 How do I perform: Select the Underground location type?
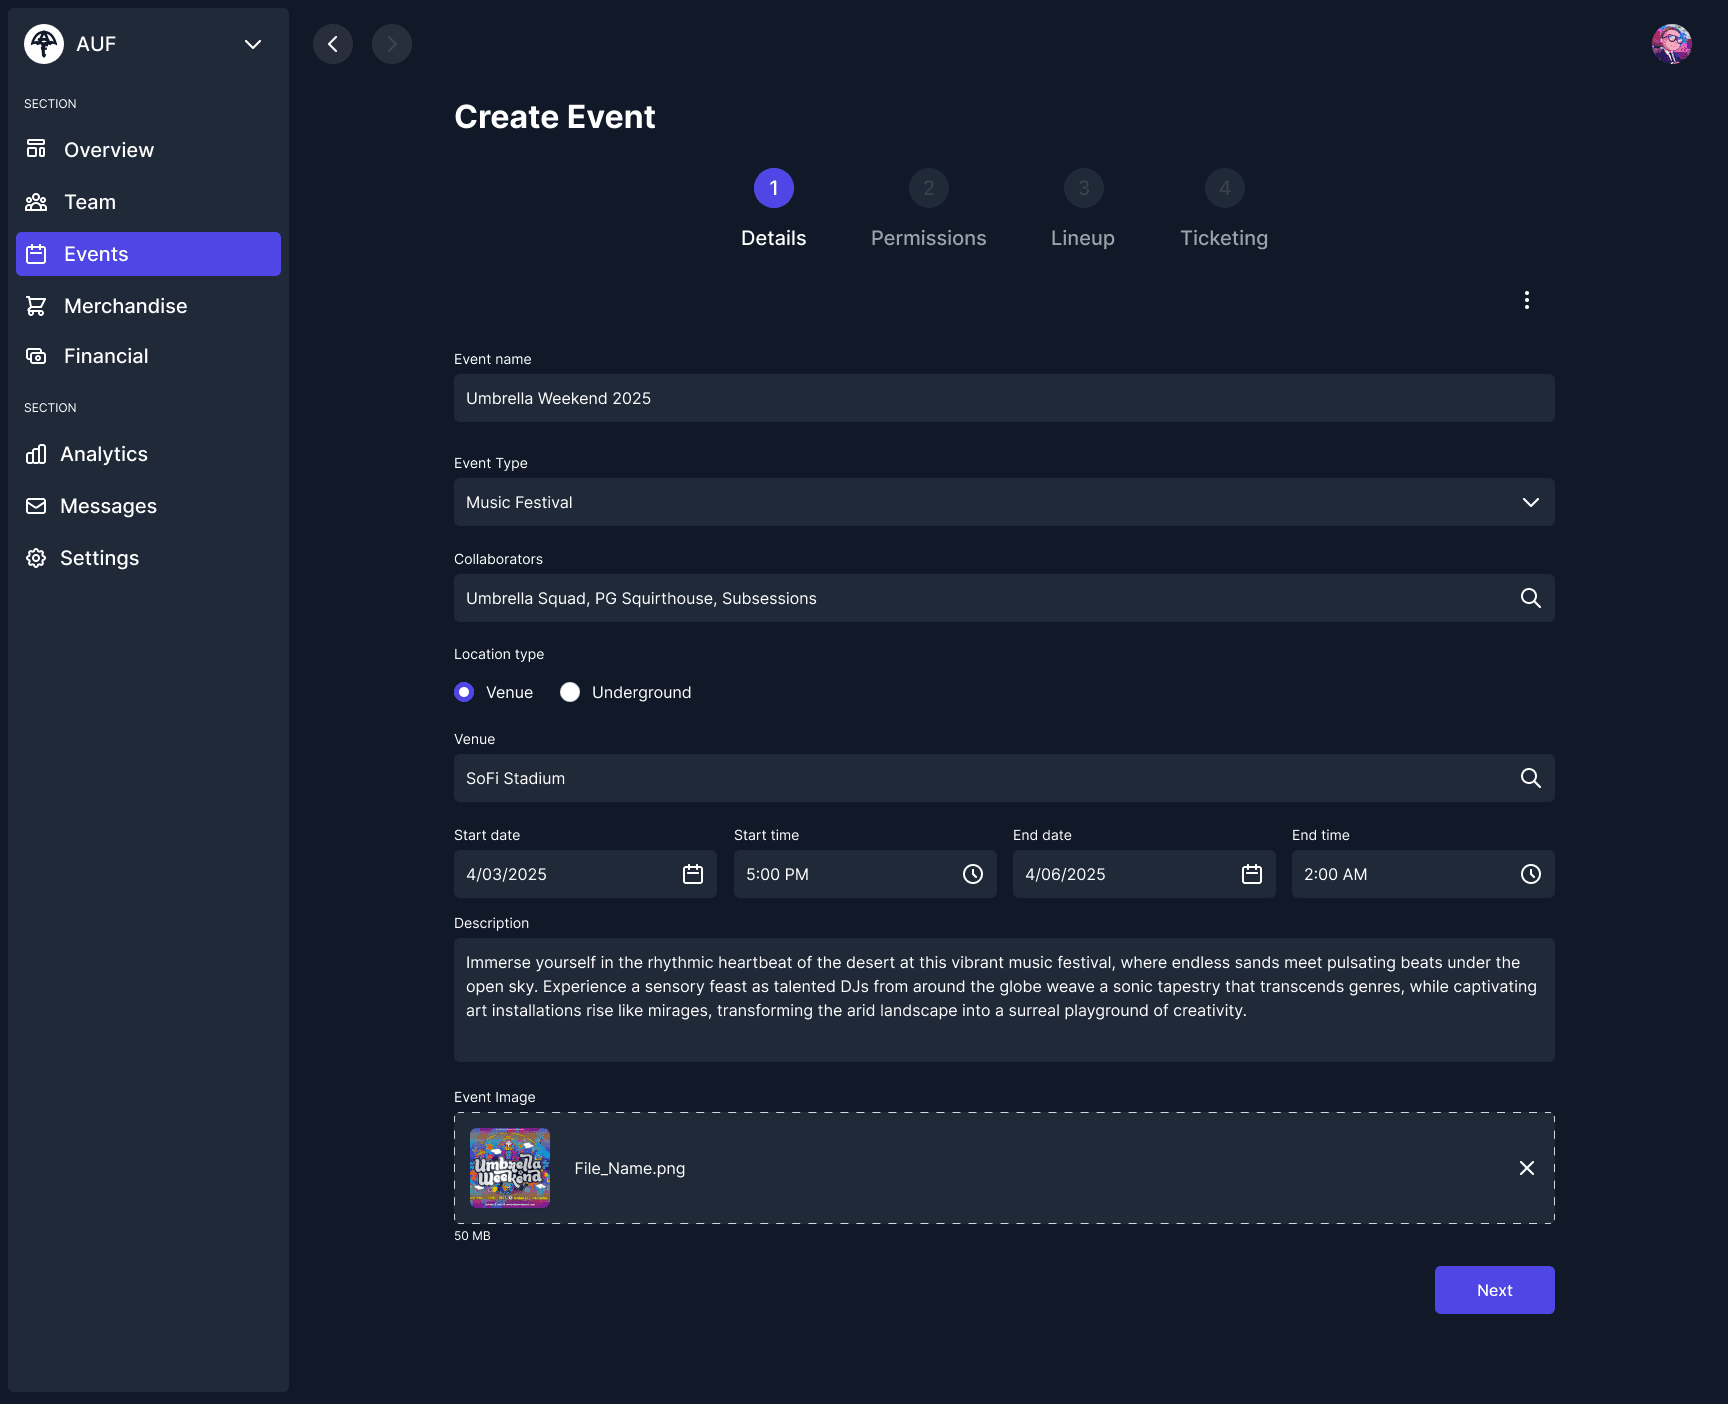(570, 692)
